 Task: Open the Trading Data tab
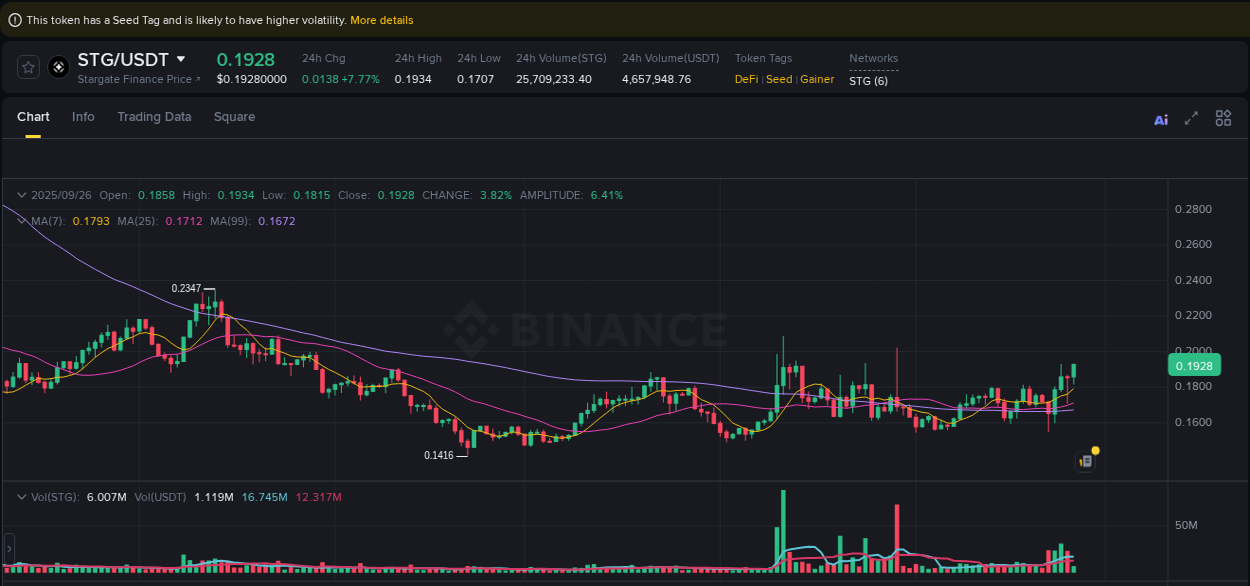(154, 117)
